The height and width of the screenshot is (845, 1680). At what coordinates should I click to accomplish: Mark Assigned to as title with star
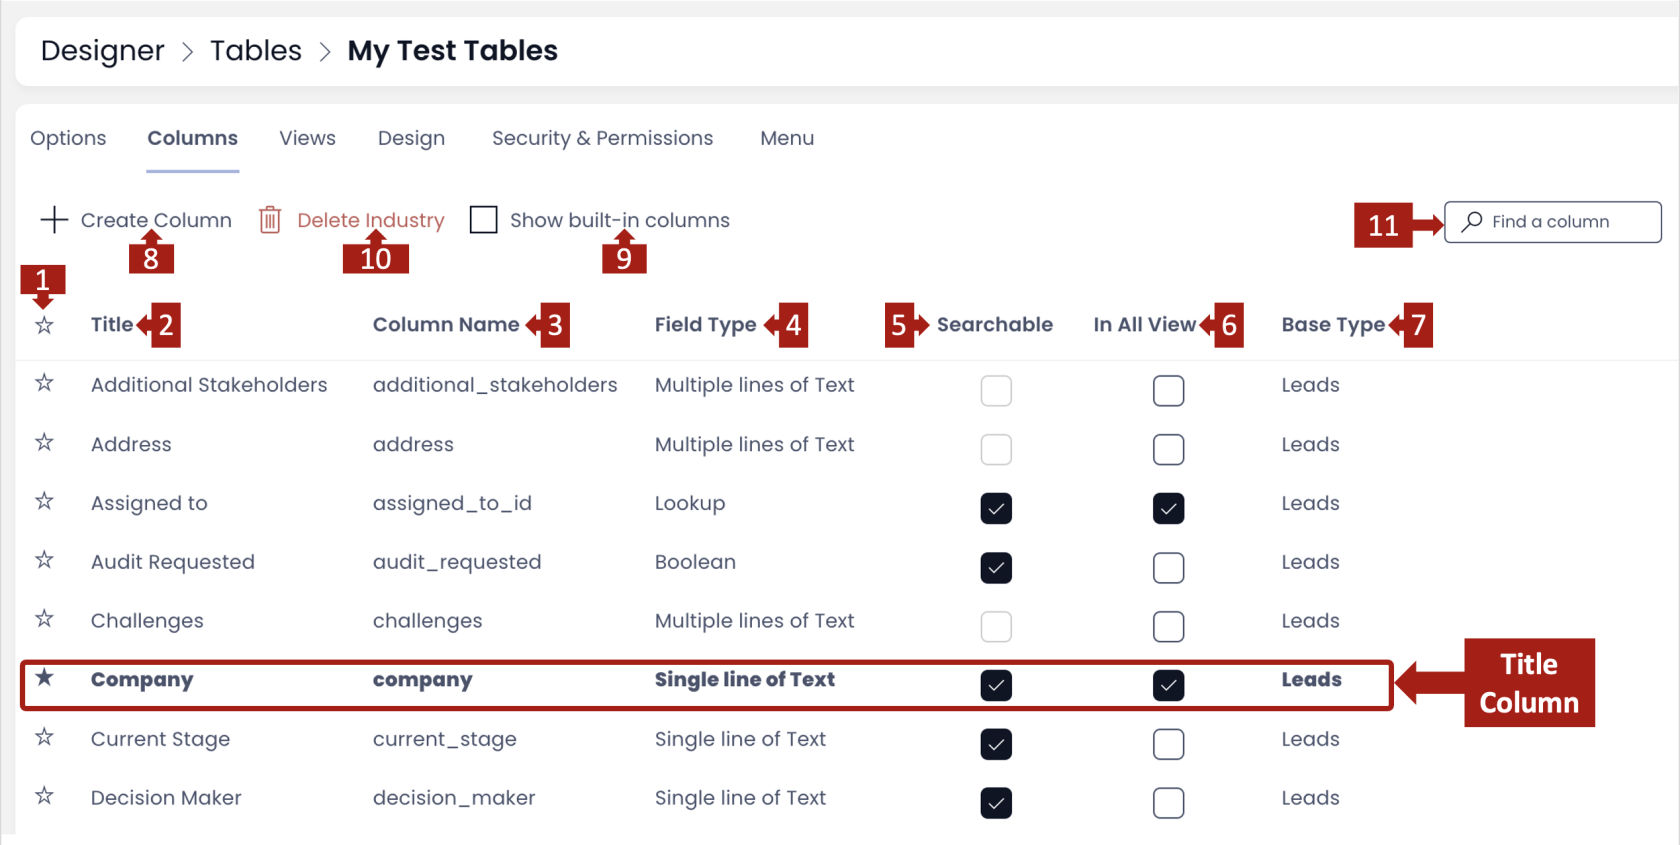[x=44, y=501]
